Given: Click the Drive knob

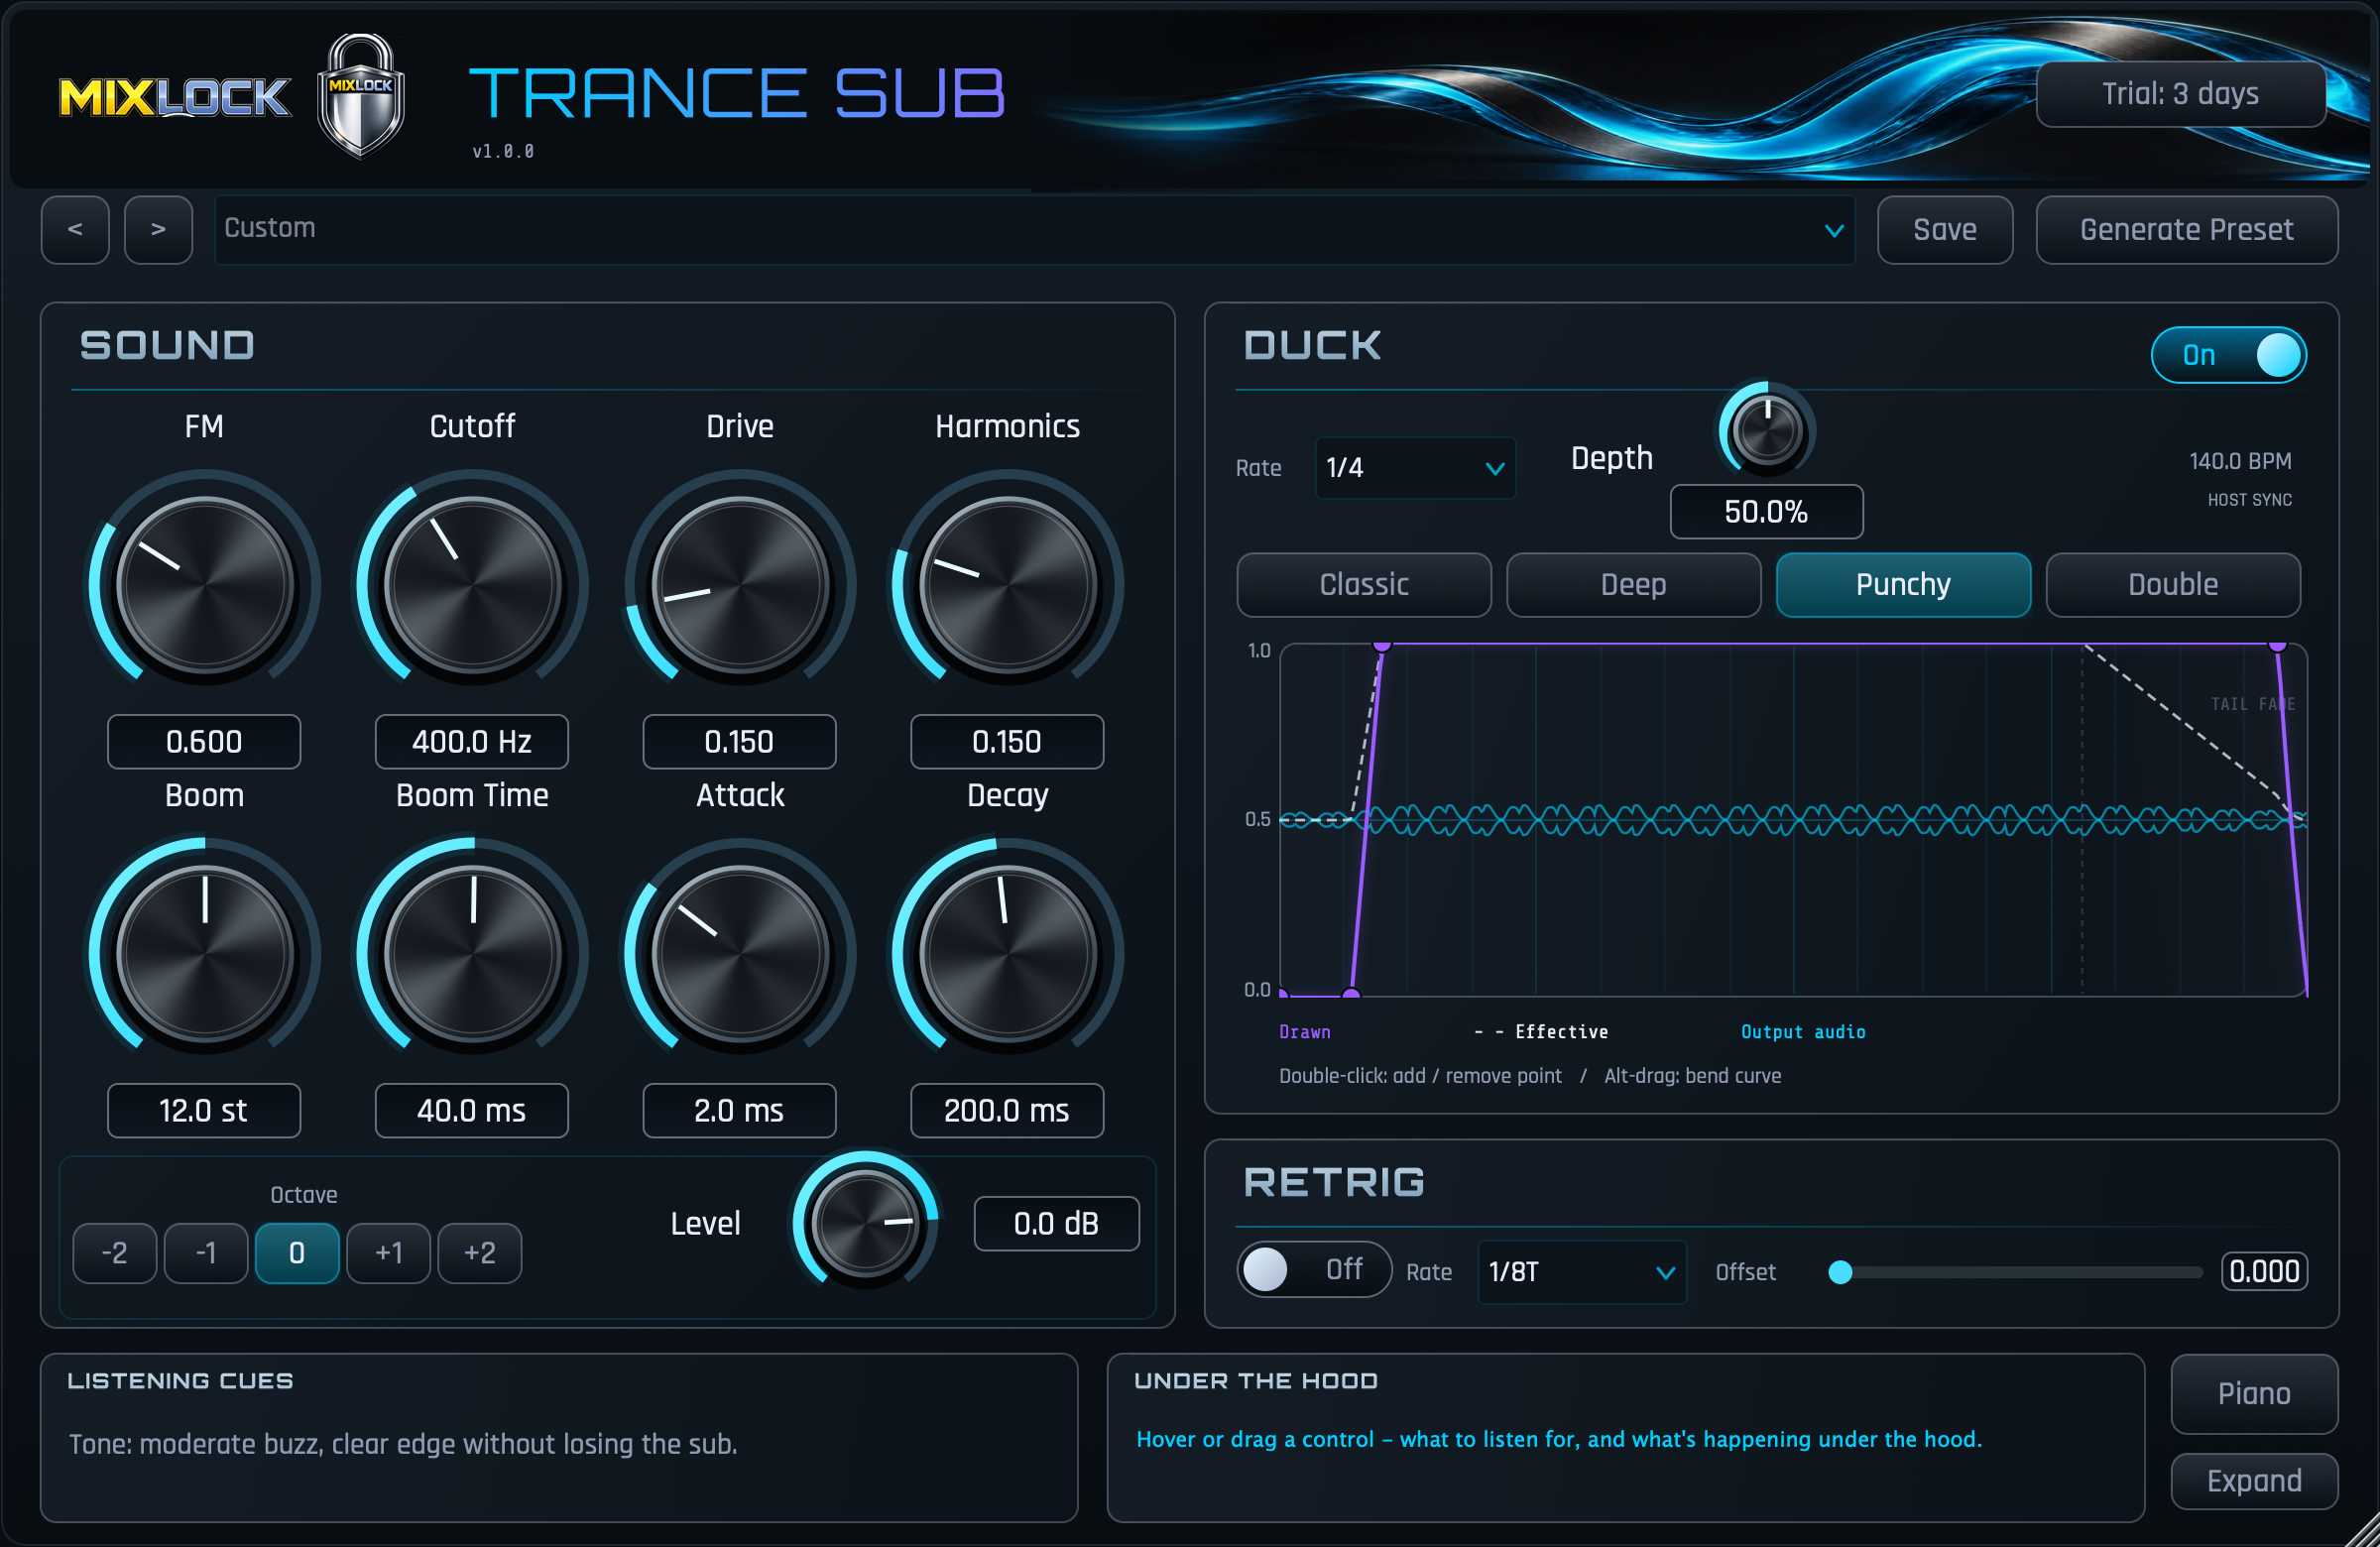Looking at the screenshot, I should pos(740,583).
